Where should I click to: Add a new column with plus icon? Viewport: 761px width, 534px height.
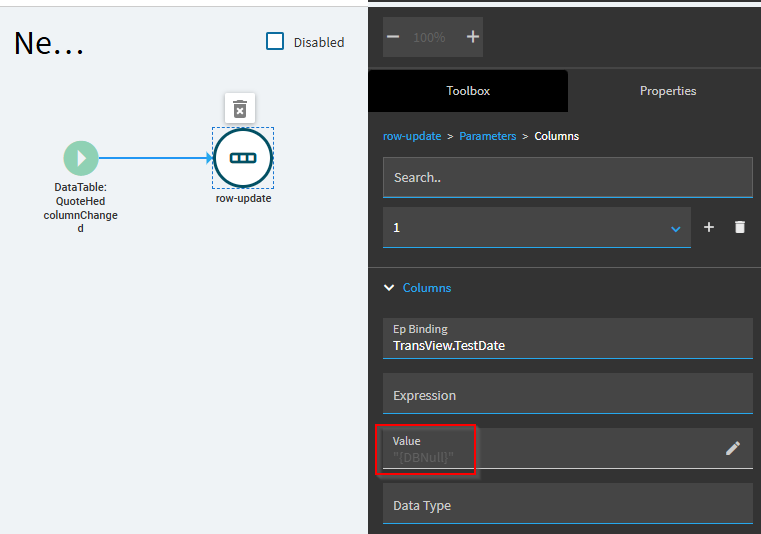click(709, 227)
